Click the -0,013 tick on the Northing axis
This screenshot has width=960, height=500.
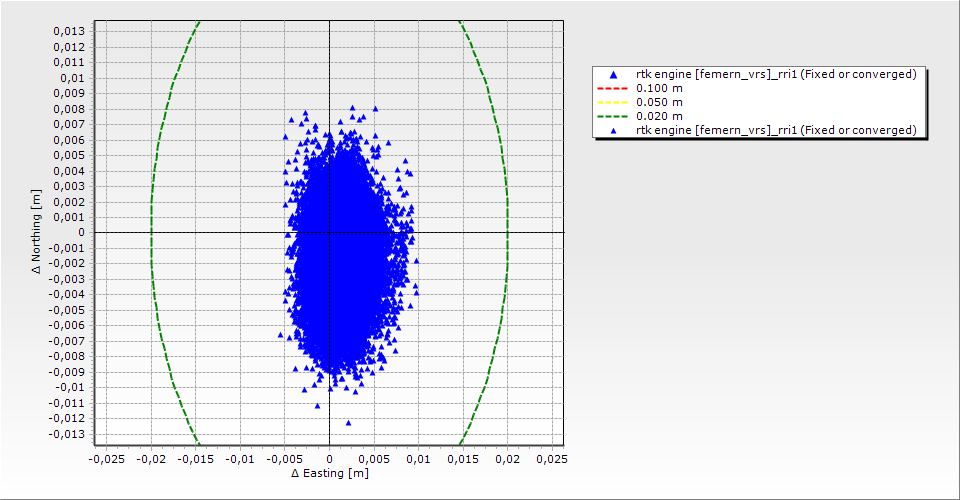66,434
